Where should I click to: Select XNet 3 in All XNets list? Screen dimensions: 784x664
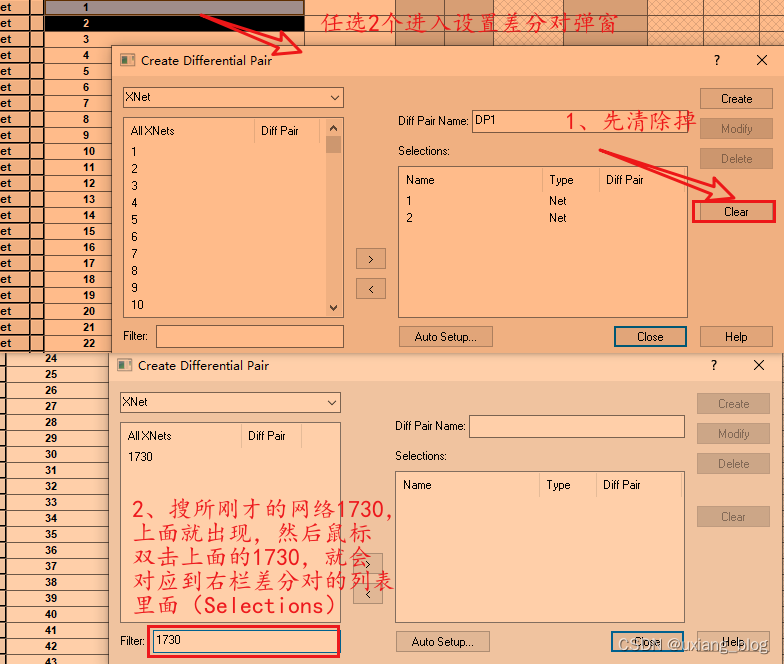click(x=134, y=186)
